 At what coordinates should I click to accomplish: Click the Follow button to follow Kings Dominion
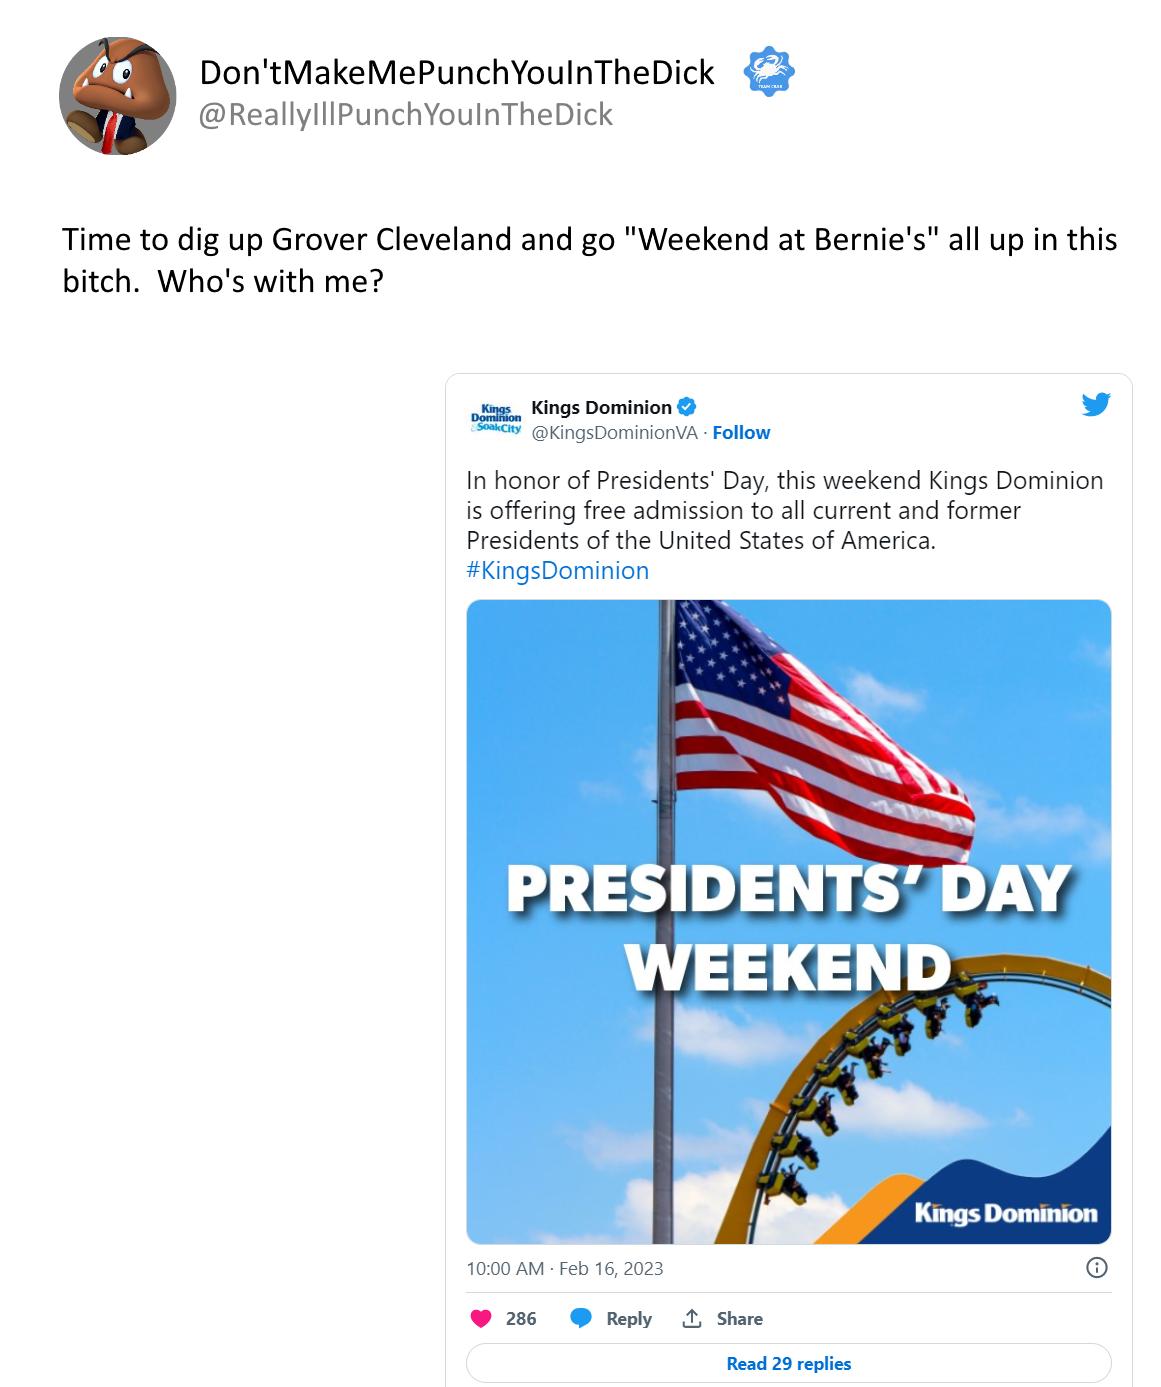[740, 432]
